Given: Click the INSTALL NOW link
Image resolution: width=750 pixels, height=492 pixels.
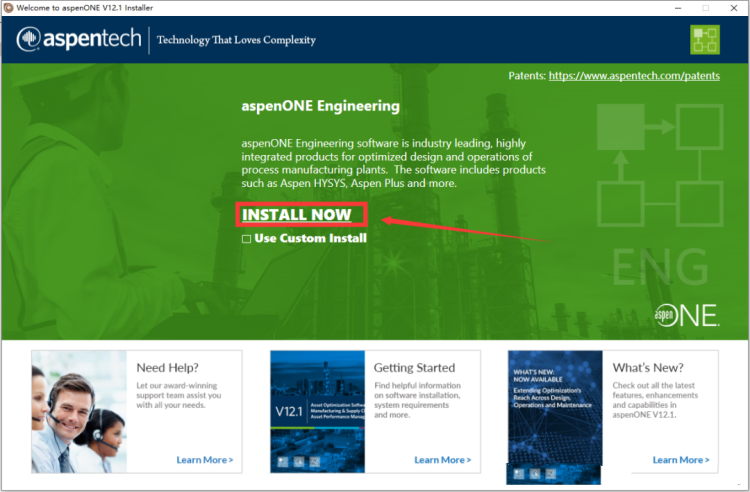Looking at the screenshot, I should (297, 215).
